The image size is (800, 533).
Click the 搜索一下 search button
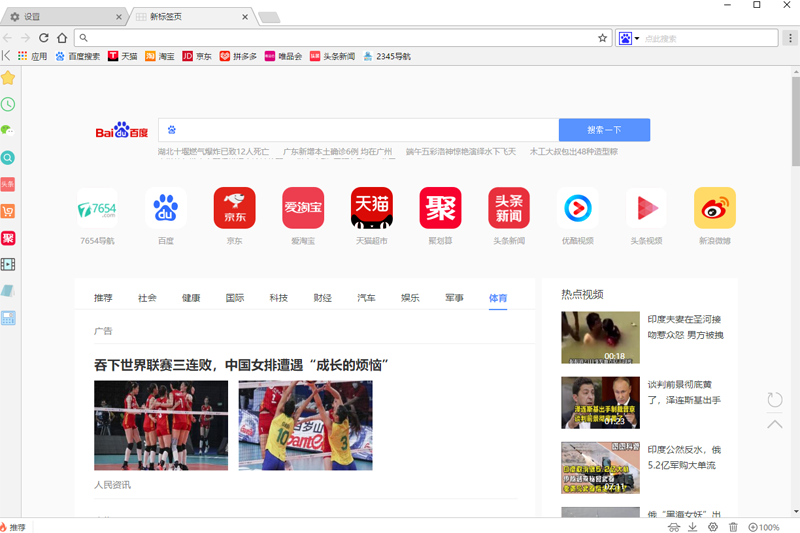click(604, 130)
